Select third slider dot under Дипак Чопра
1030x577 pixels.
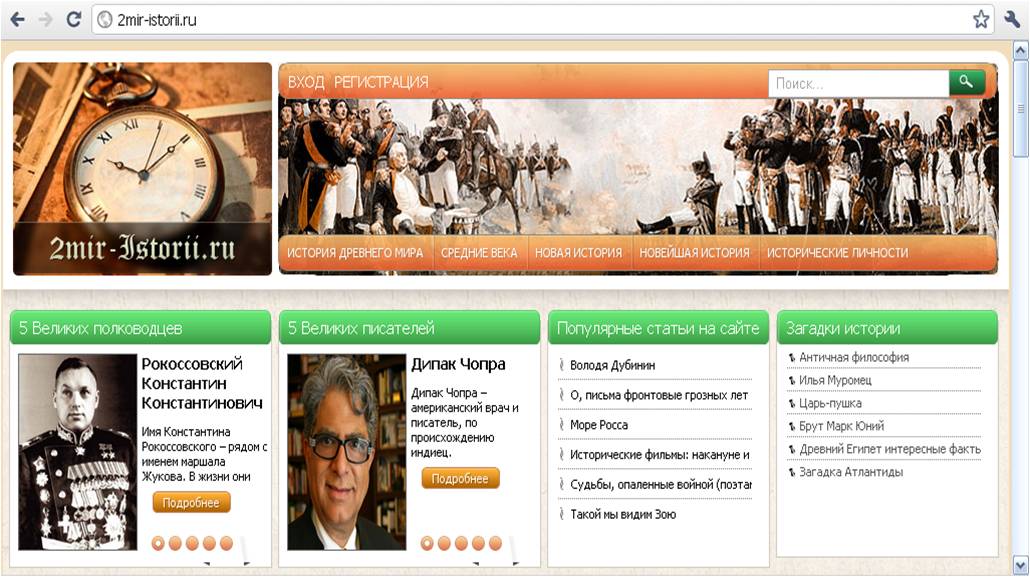[x=461, y=543]
